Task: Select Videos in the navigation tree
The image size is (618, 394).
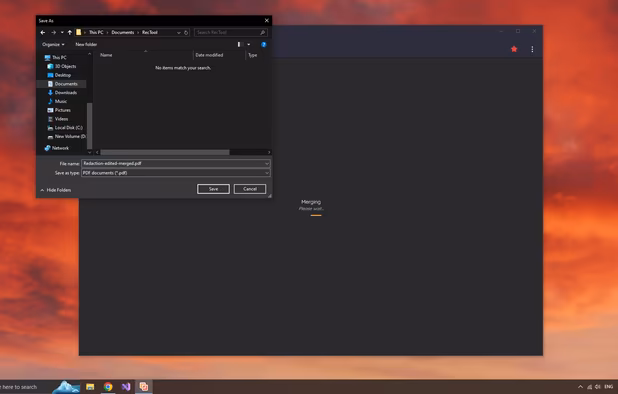Action: coord(58,119)
